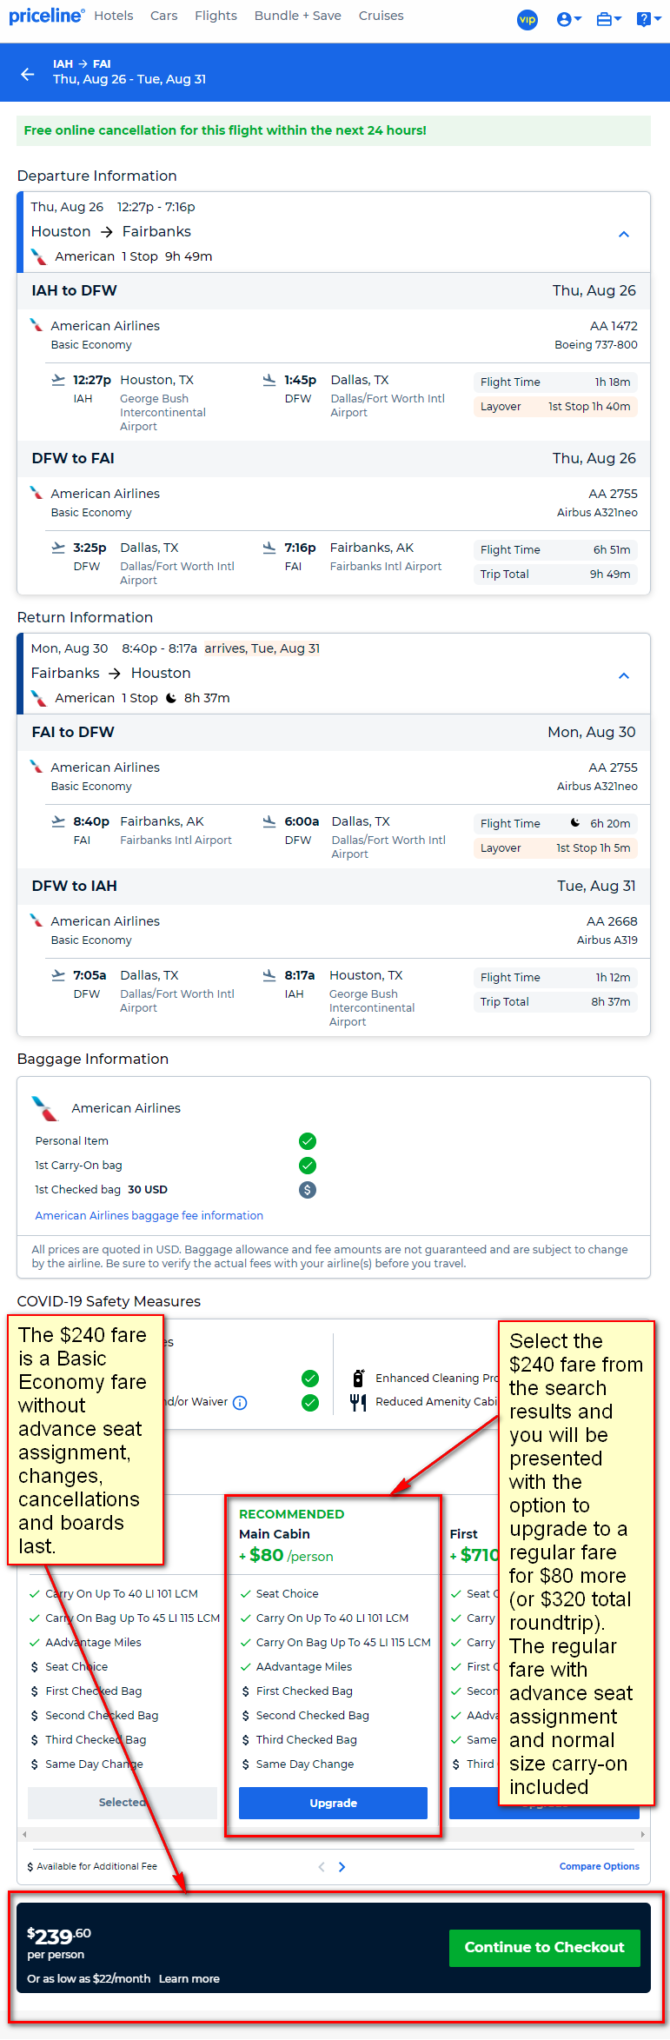Open the Compare Options link

point(599,1866)
